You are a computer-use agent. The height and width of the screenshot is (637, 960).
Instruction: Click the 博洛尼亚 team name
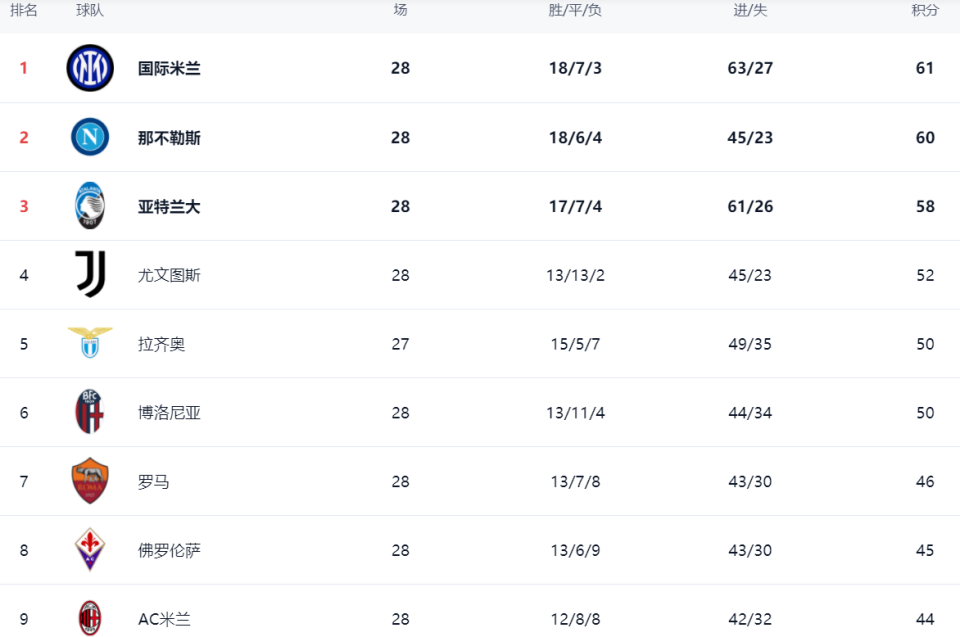pyautogui.click(x=169, y=413)
